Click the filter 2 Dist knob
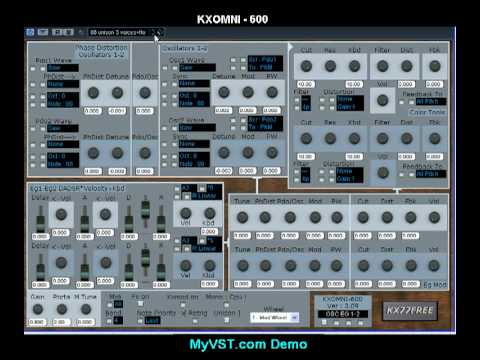The image size is (480, 360). click(x=407, y=138)
